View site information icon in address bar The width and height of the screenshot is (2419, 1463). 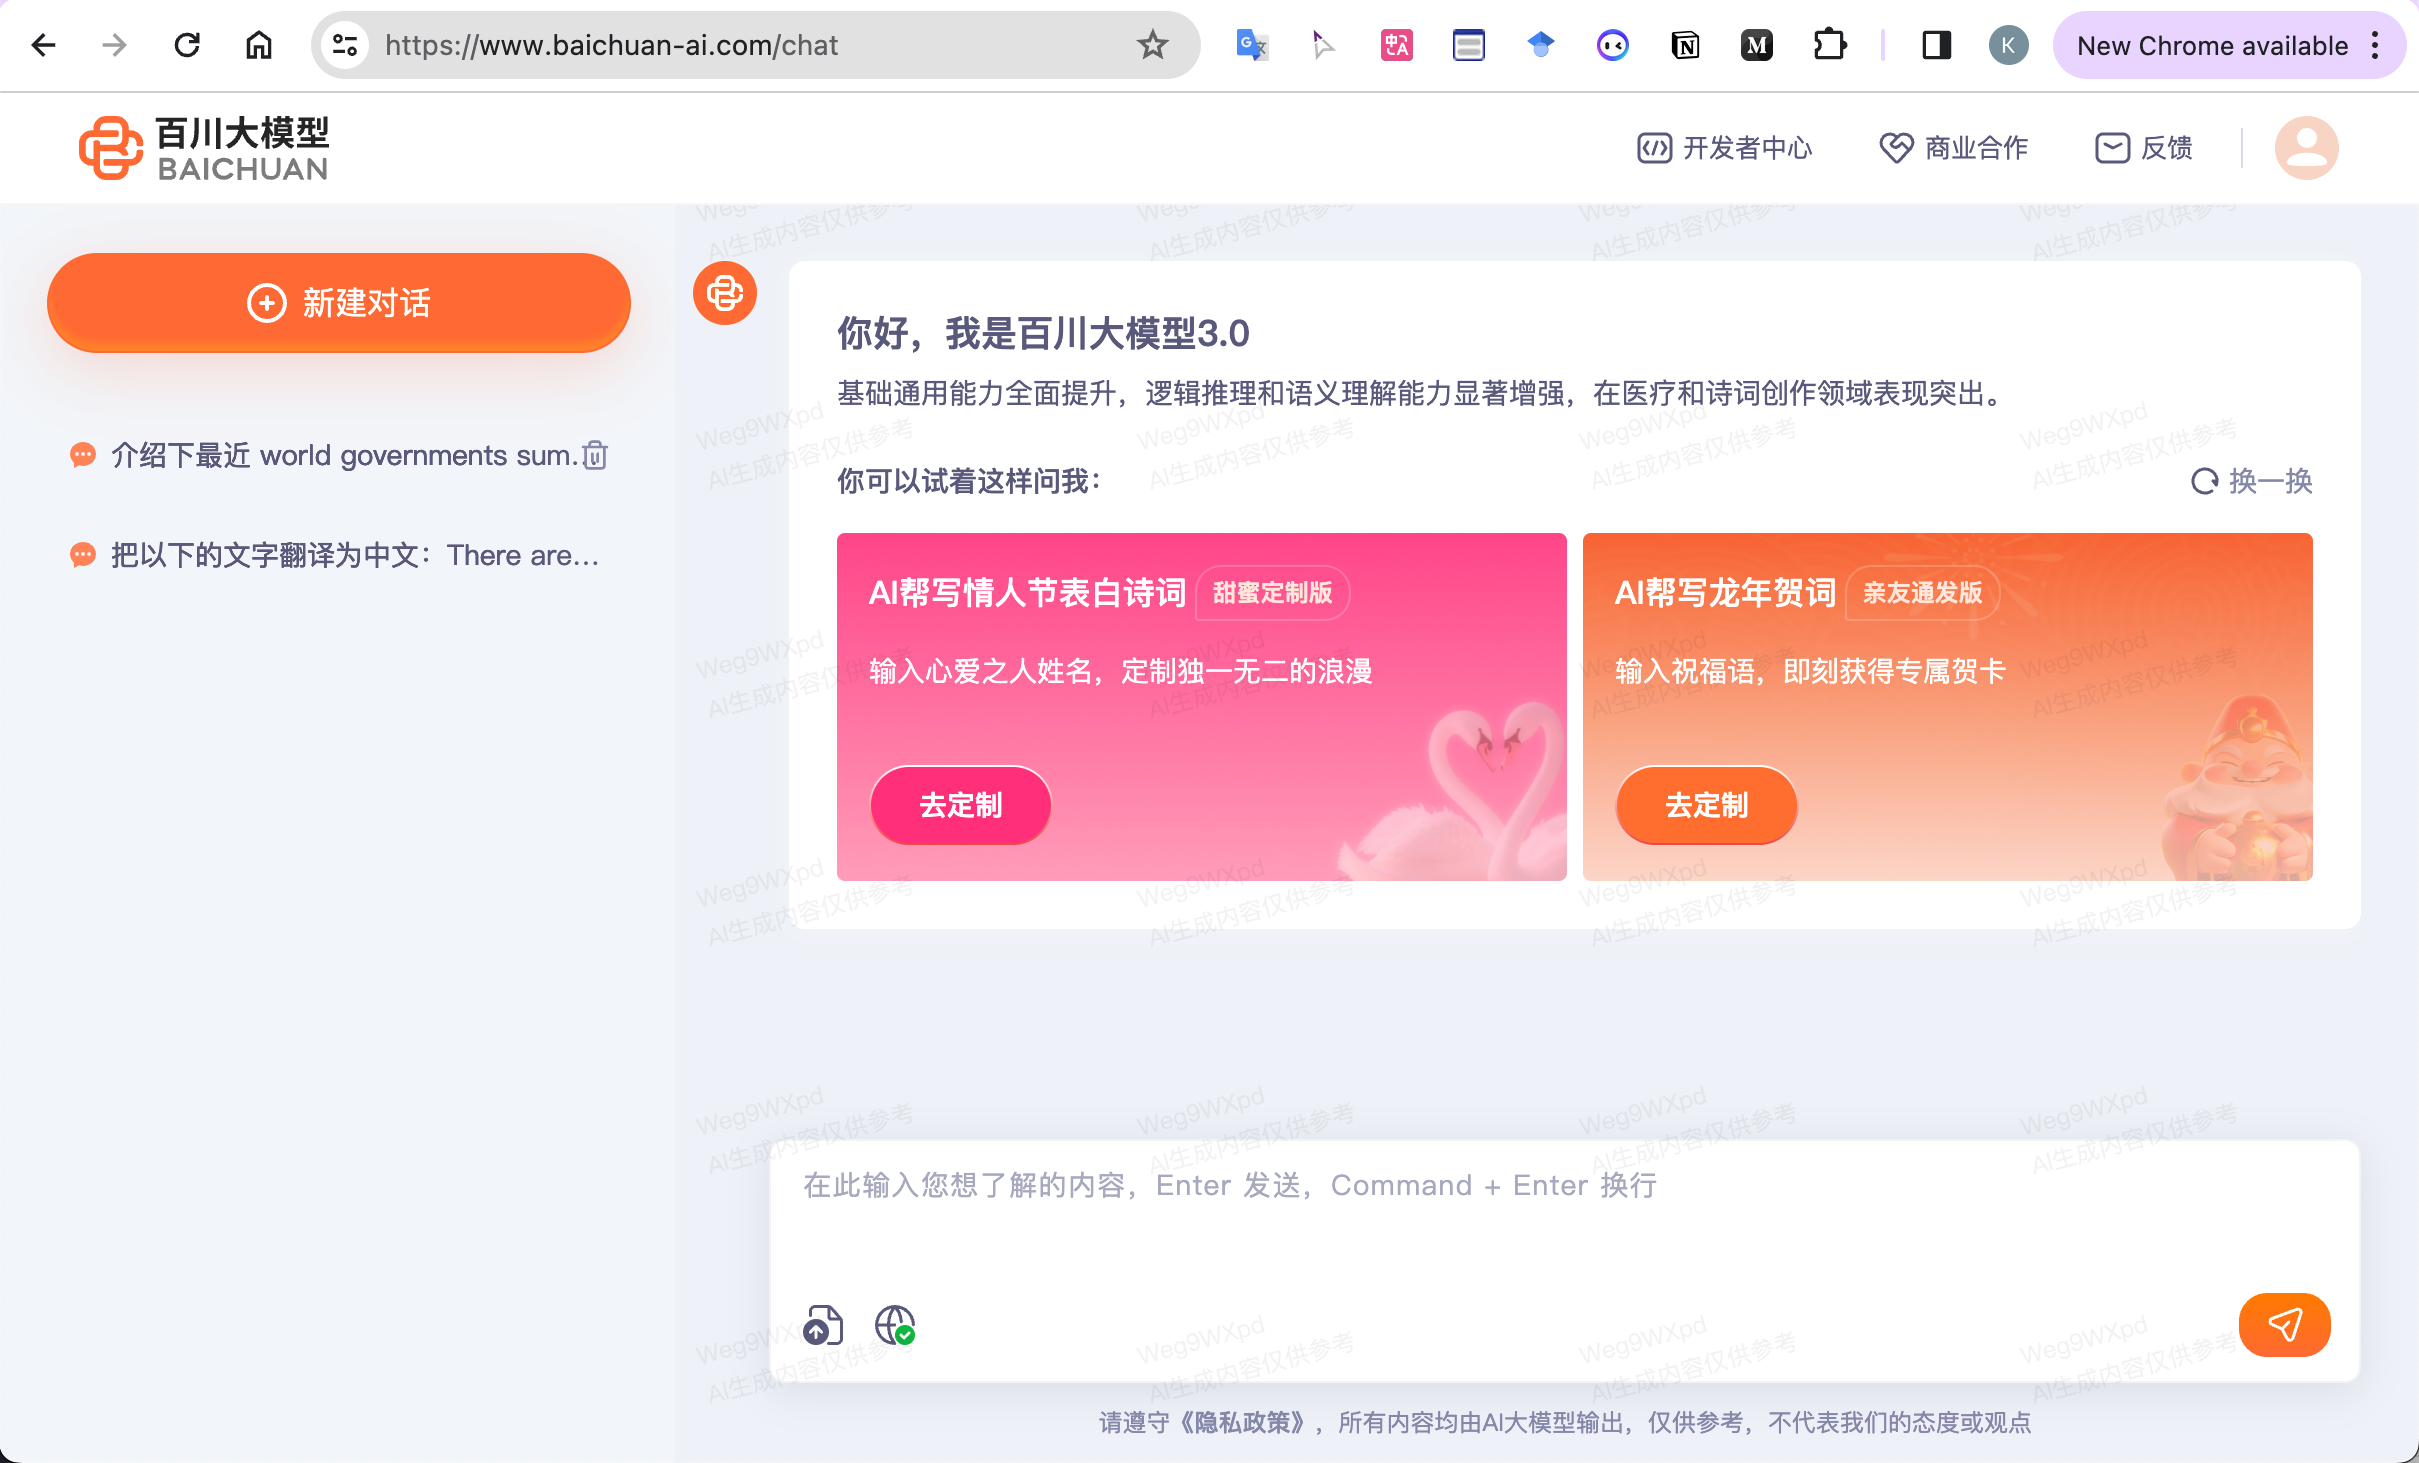[345, 45]
